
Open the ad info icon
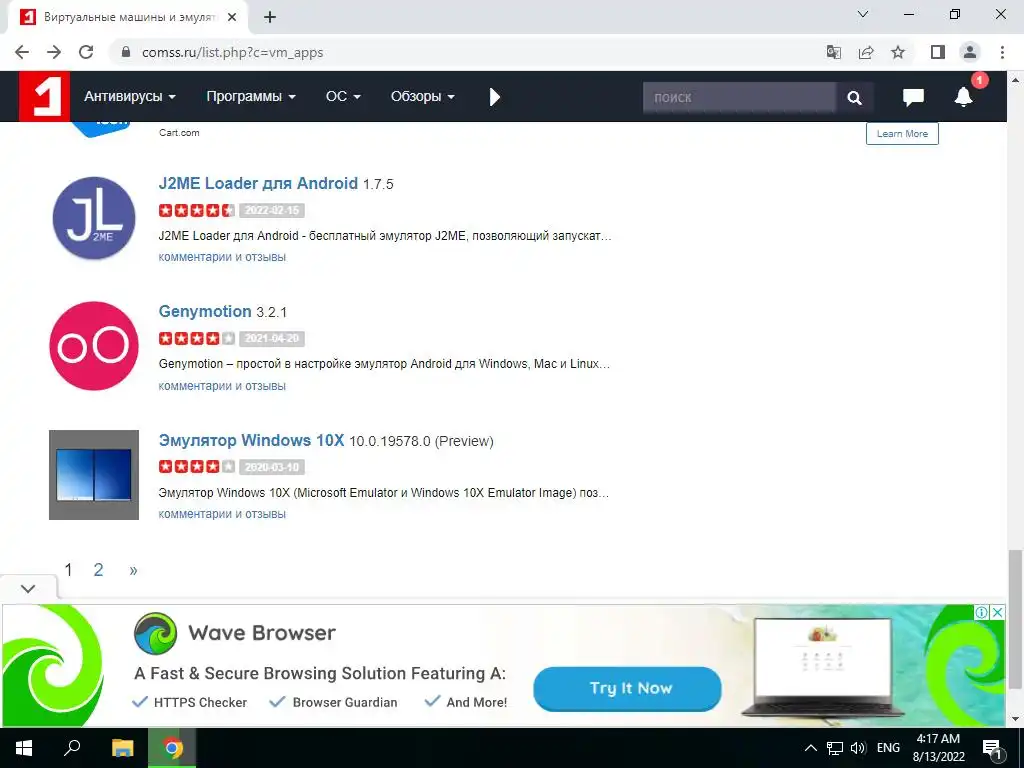click(x=982, y=613)
